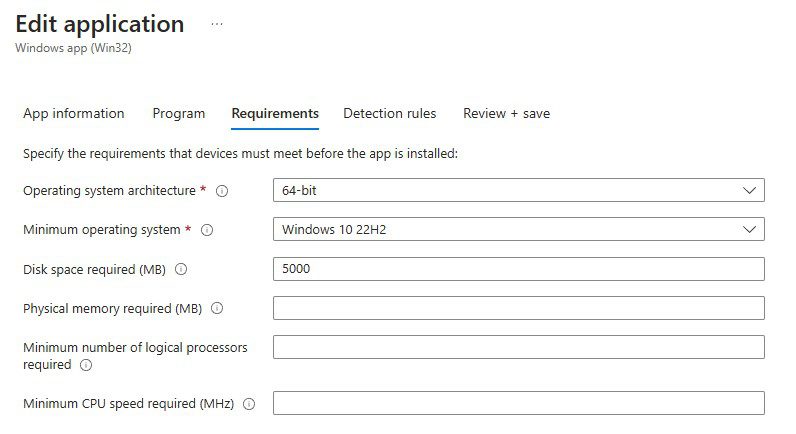Open the Detection rules tab
This screenshot has width=796, height=434.
(390, 113)
